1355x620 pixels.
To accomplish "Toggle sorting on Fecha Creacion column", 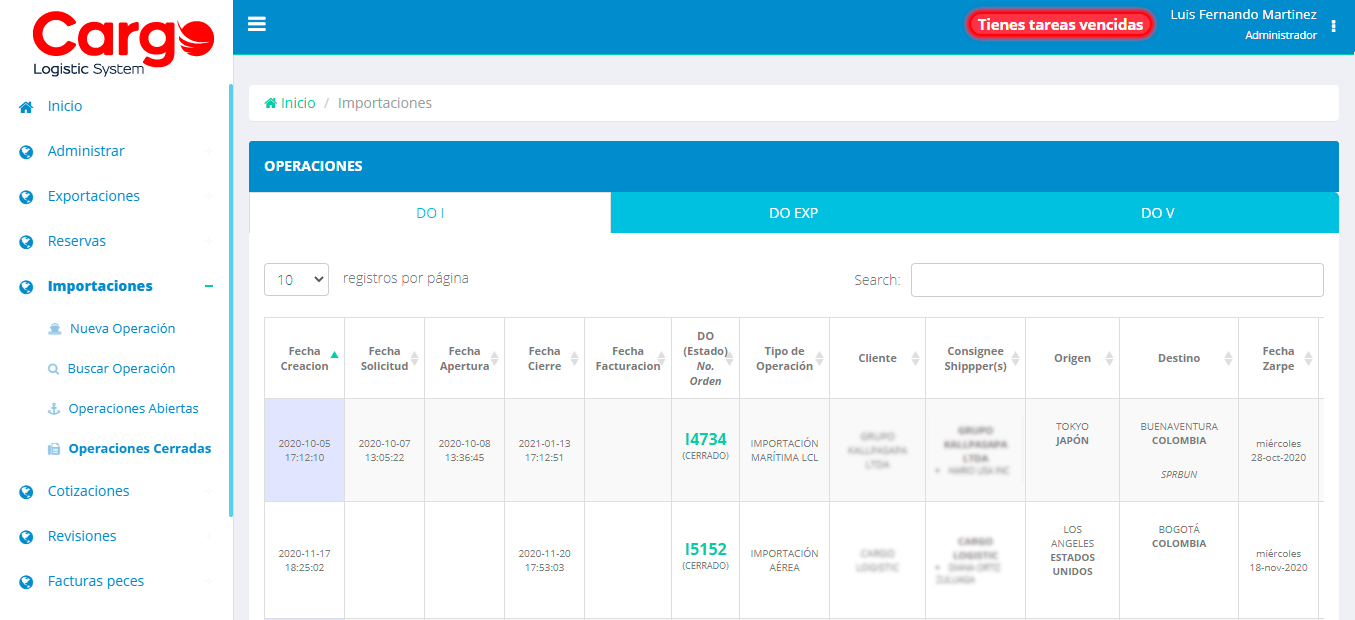I will [x=304, y=357].
